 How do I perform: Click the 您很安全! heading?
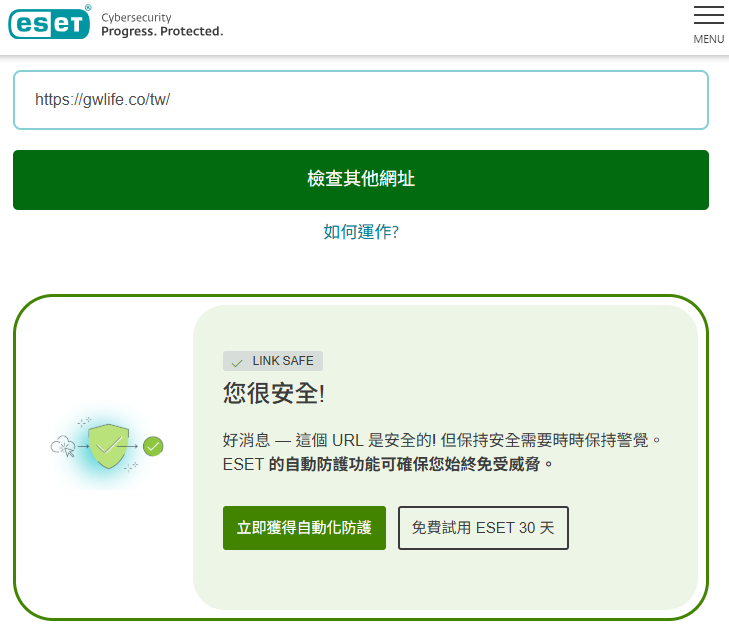coord(274,393)
